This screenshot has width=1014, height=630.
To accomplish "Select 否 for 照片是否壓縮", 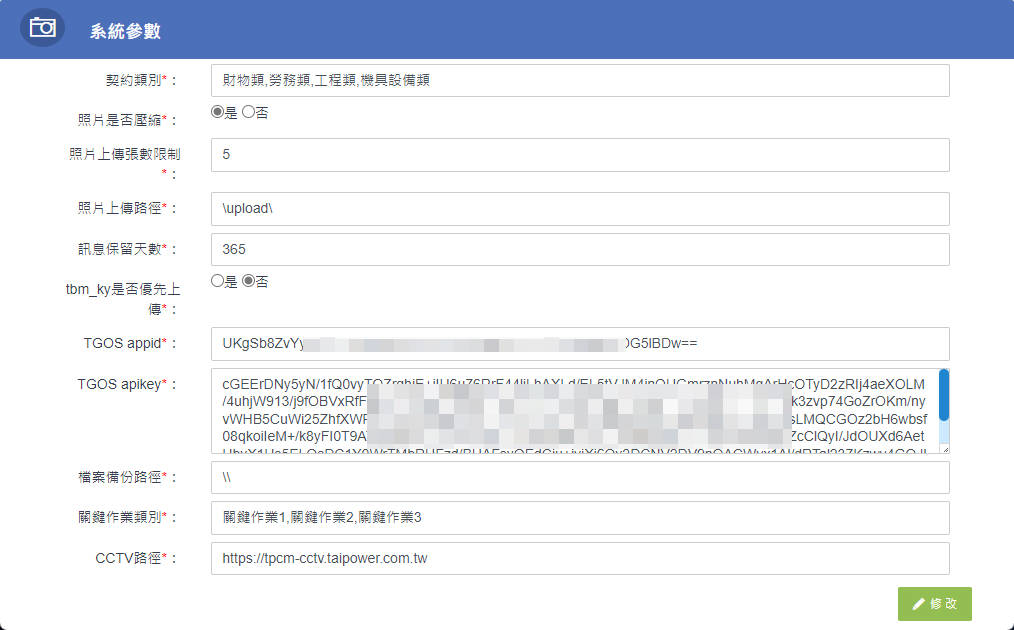I will click(248, 112).
